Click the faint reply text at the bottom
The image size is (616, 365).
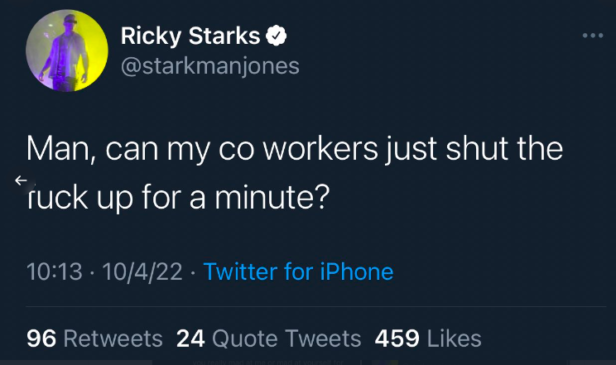click(268, 362)
